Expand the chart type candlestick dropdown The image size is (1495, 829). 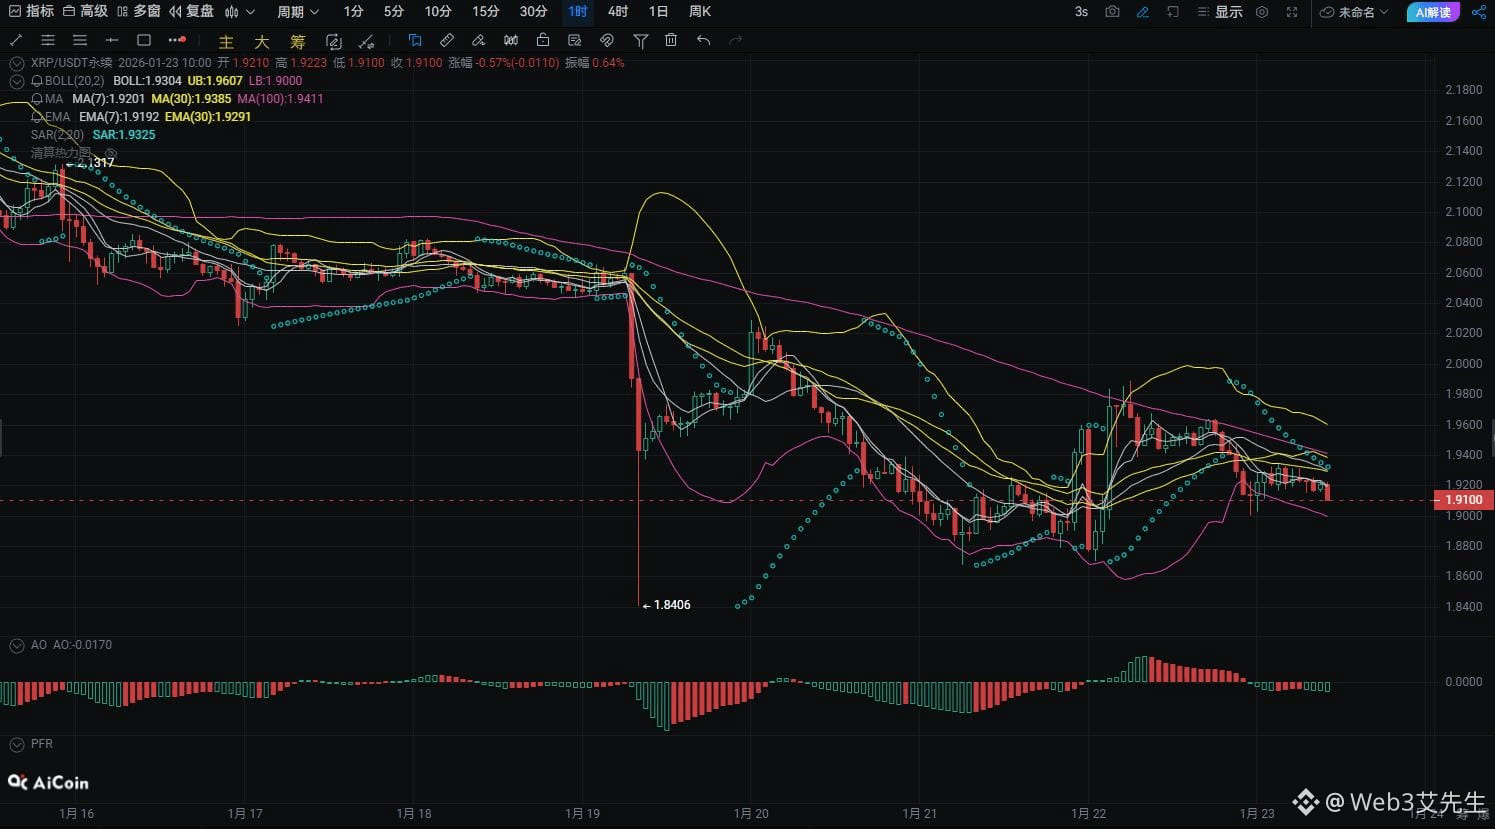coord(240,12)
